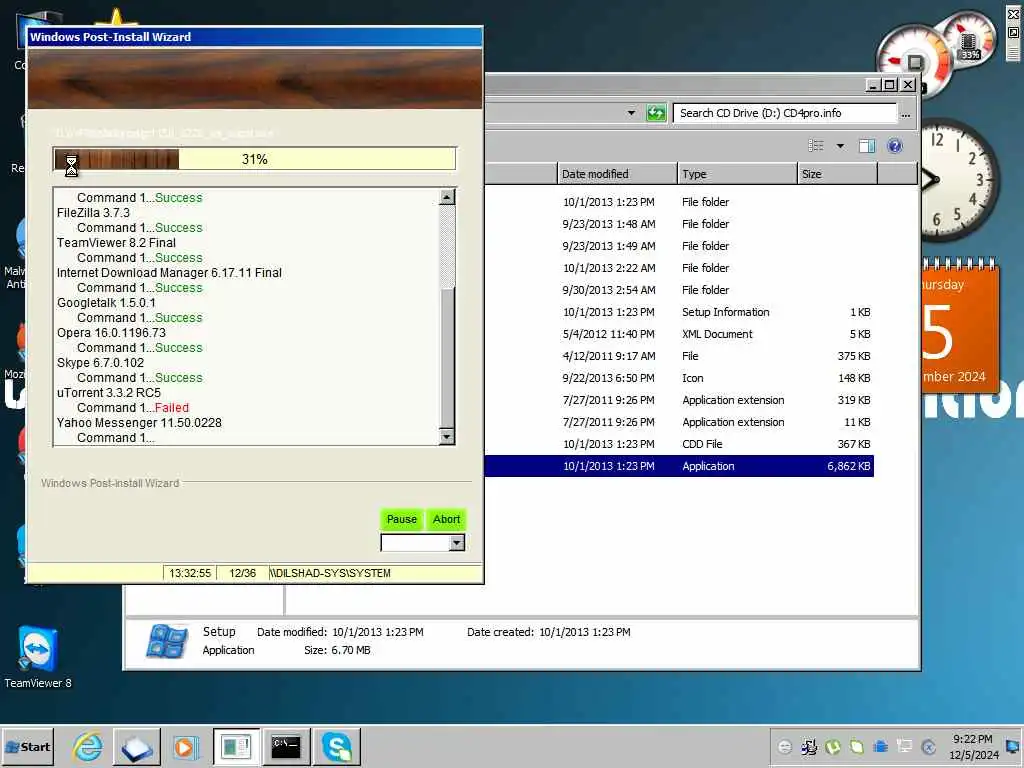The height and width of the screenshot is (768, 1024).
Task: Select the TeamViewer 8.2 Final log entry
Action: tap(116, 243)
